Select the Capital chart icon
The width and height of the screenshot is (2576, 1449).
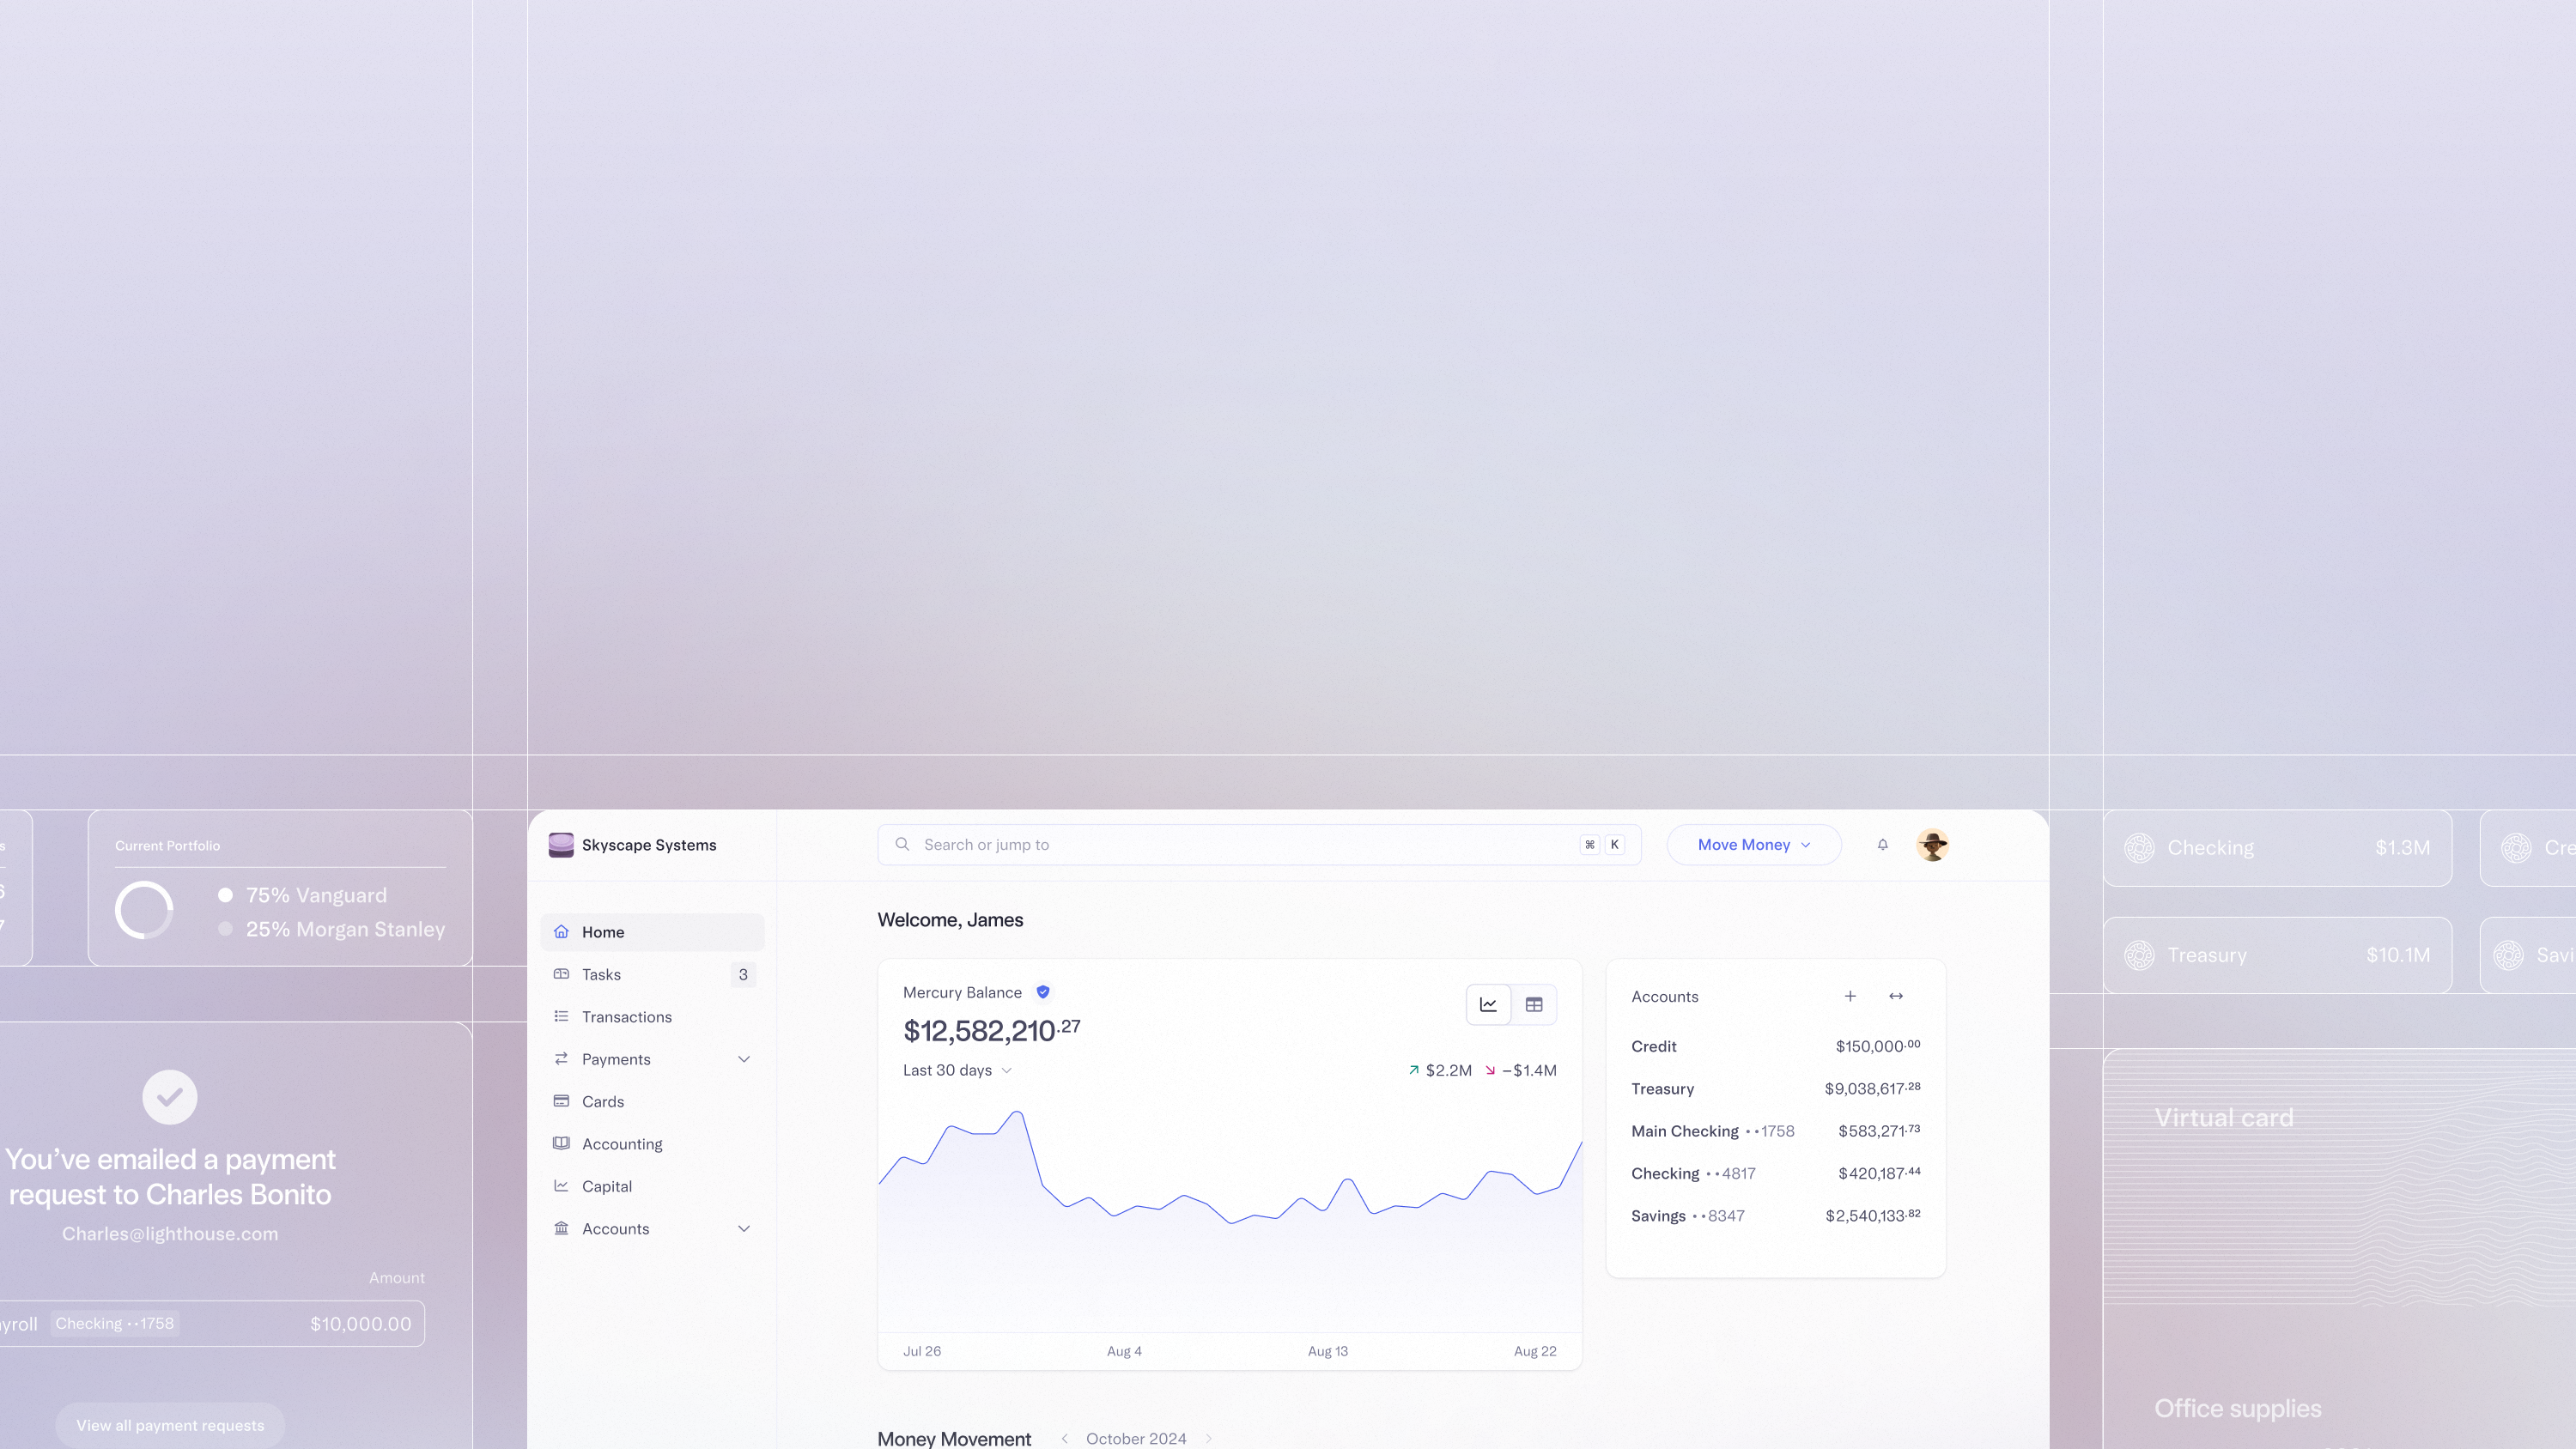pos(562,1186)
